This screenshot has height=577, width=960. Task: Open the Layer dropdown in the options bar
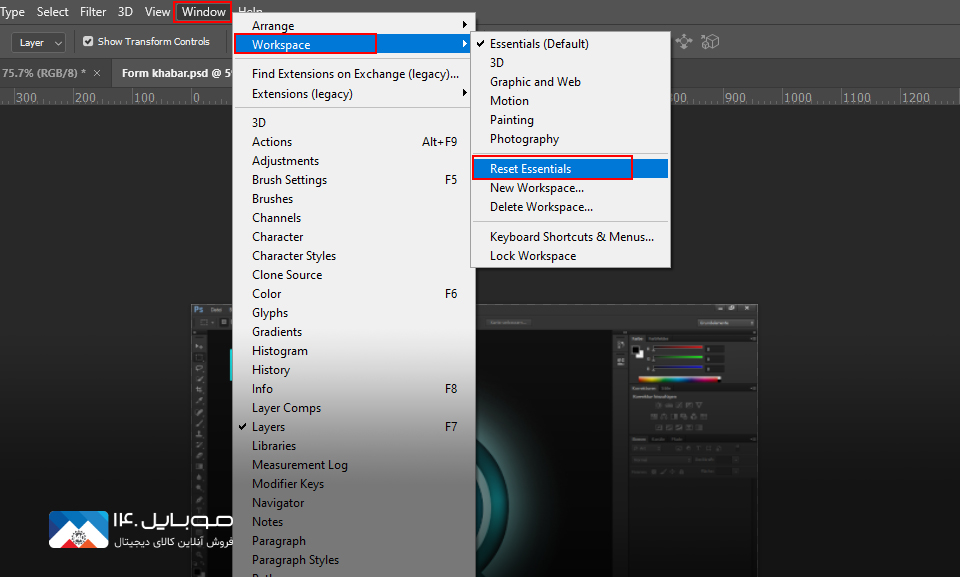click(x=38, y=42)
